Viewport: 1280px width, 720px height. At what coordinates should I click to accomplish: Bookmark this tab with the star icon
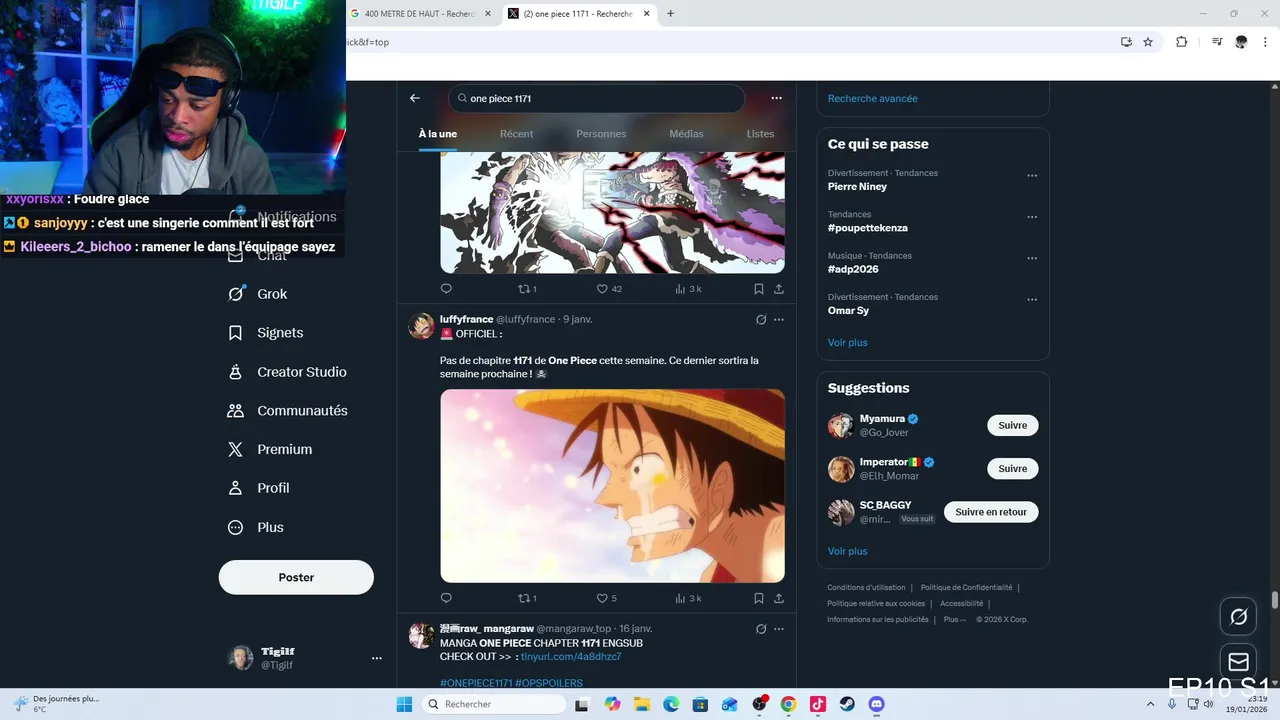point(1148,42)
